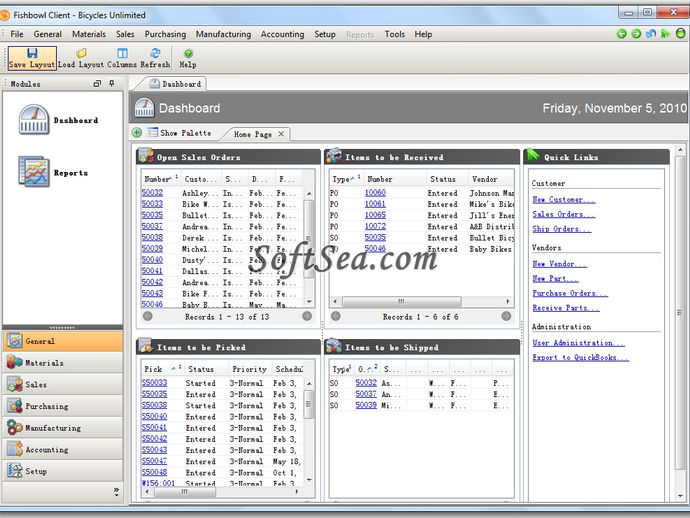Select the Sales module group

coord(62,384)
